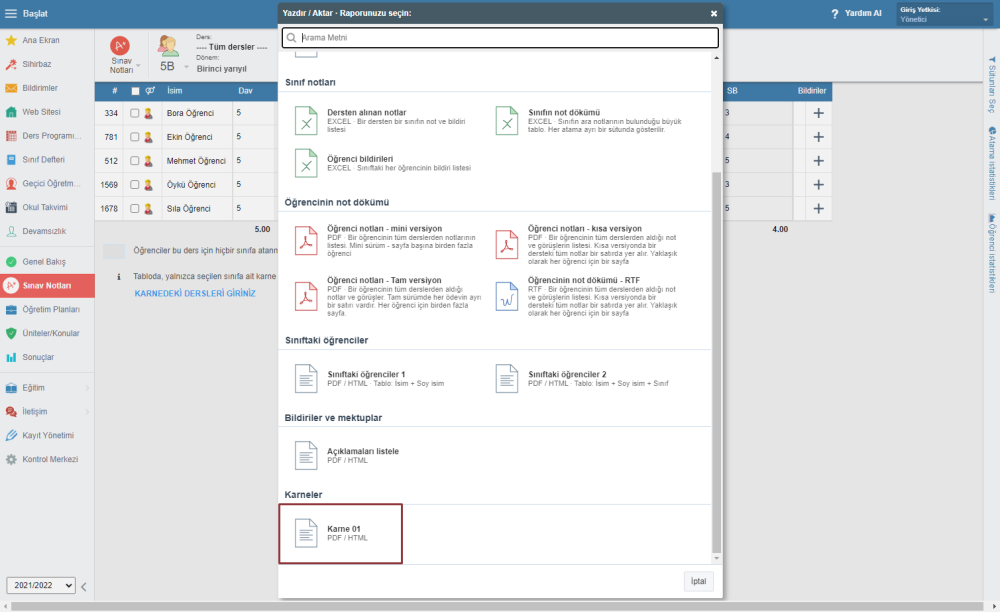
Task: Click the Sınav Notları red toolbar icon
Action: (120, 46)
